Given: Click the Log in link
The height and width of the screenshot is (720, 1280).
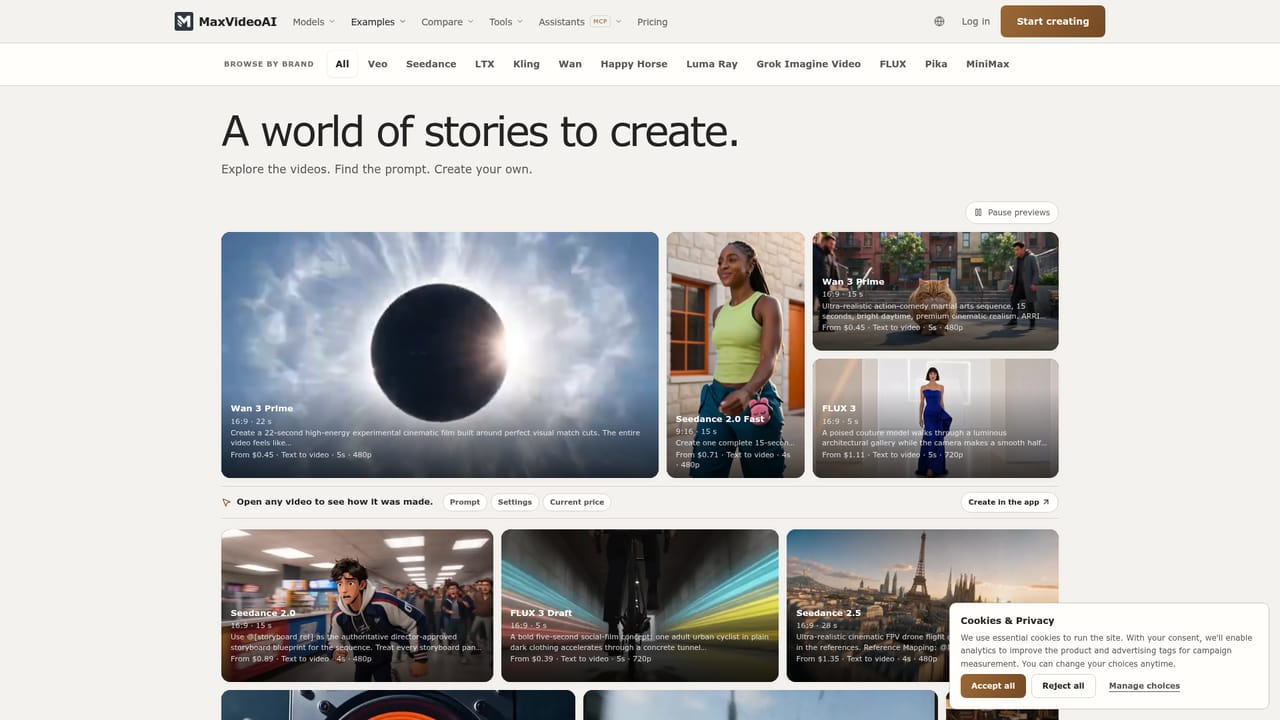Looking at the screenshot, I should tap(975, 21).
